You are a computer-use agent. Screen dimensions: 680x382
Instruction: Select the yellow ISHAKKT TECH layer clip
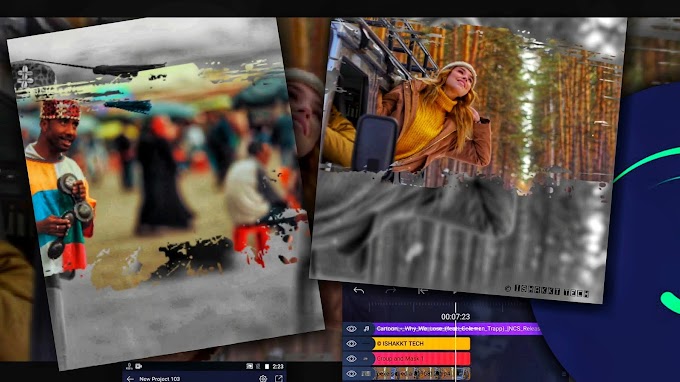pyautogui.click(x=421, y=343)
